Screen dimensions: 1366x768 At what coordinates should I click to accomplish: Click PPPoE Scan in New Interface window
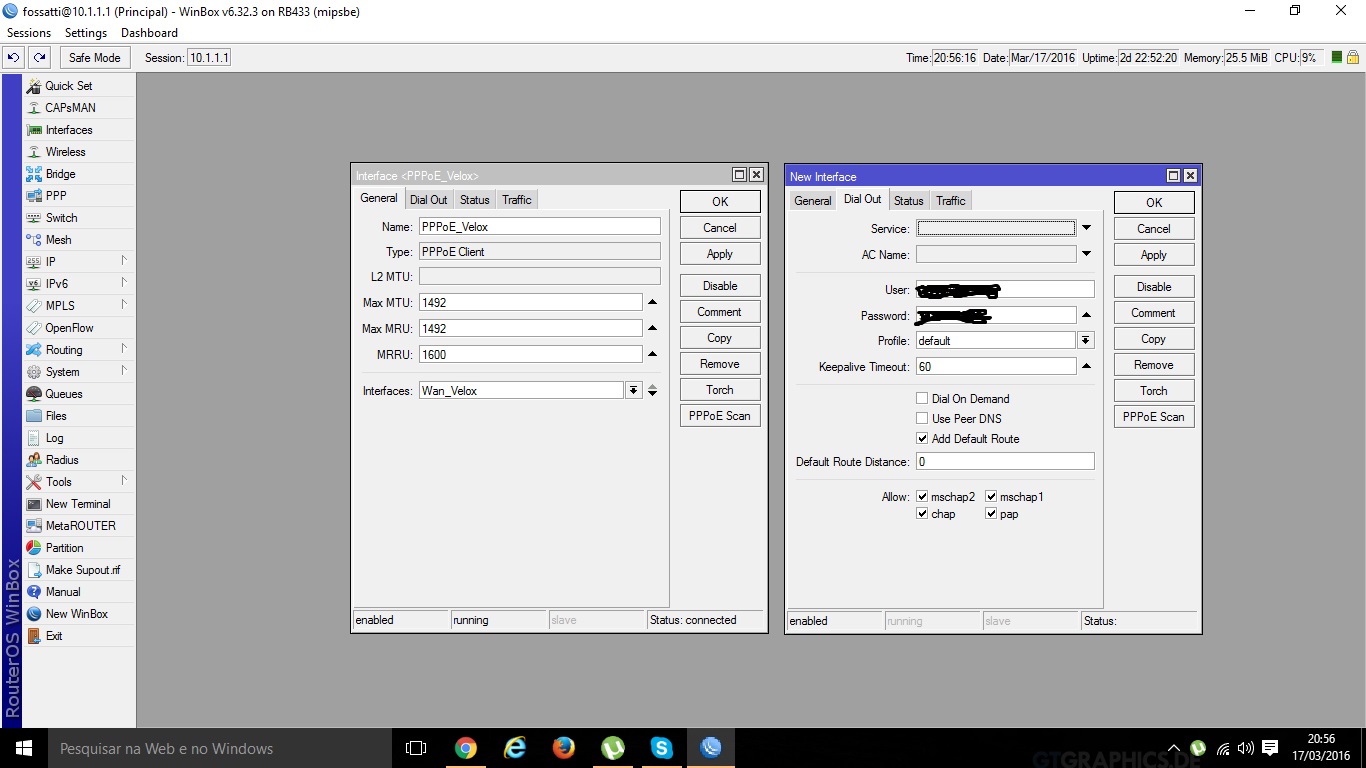click(x=1153, y=417)
